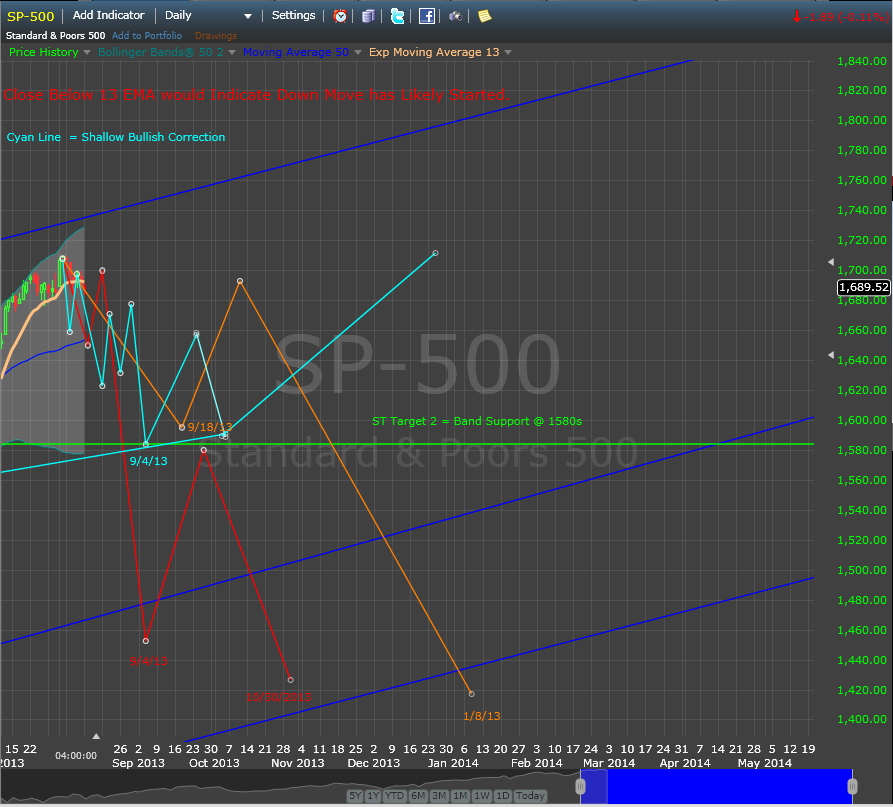This screenshot has width=893, height=807.
Task: Click the orange 1/8/13 date label
Action: (x=482, y=716)
